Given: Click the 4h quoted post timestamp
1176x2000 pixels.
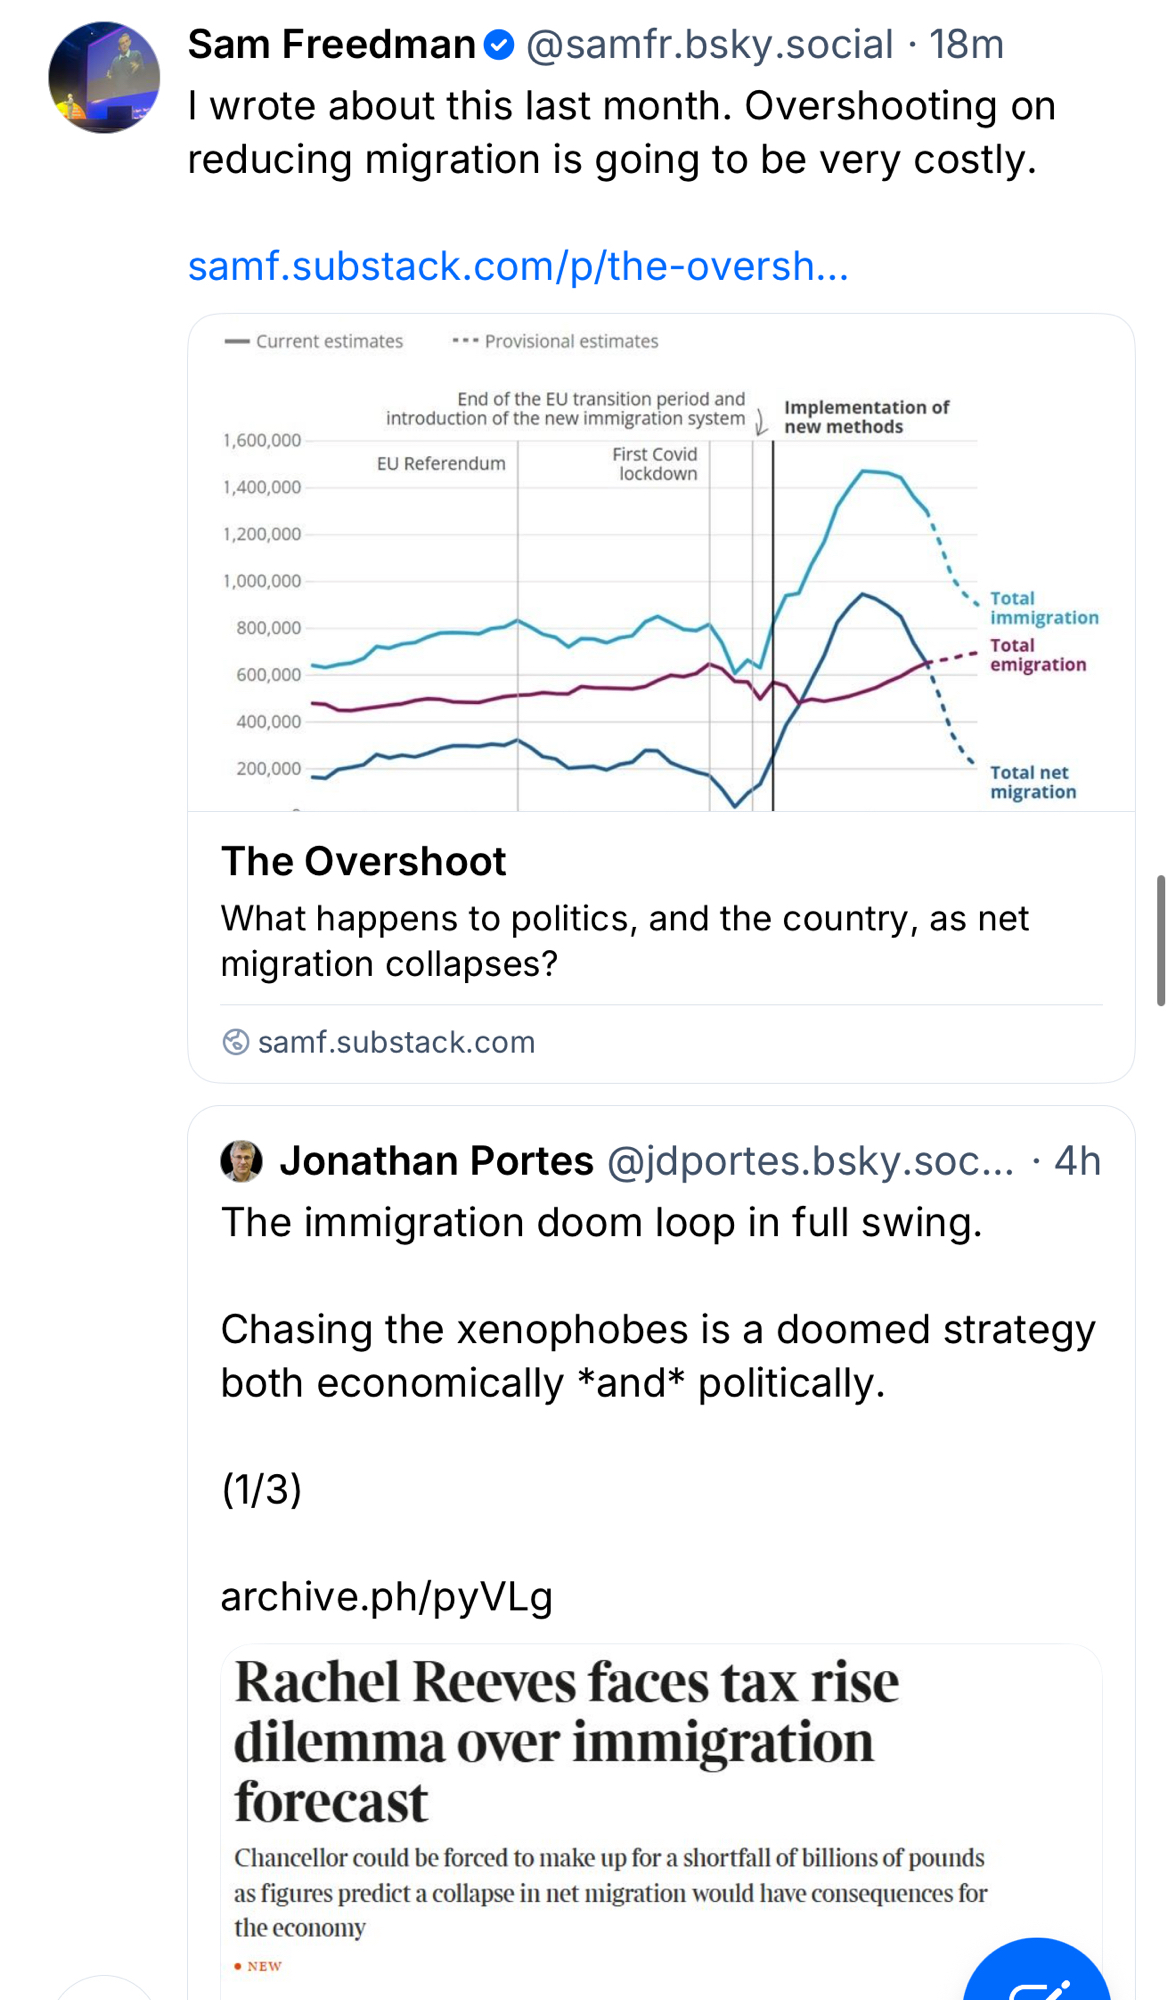Looking at the screenshot, I should (1077, 1161).
